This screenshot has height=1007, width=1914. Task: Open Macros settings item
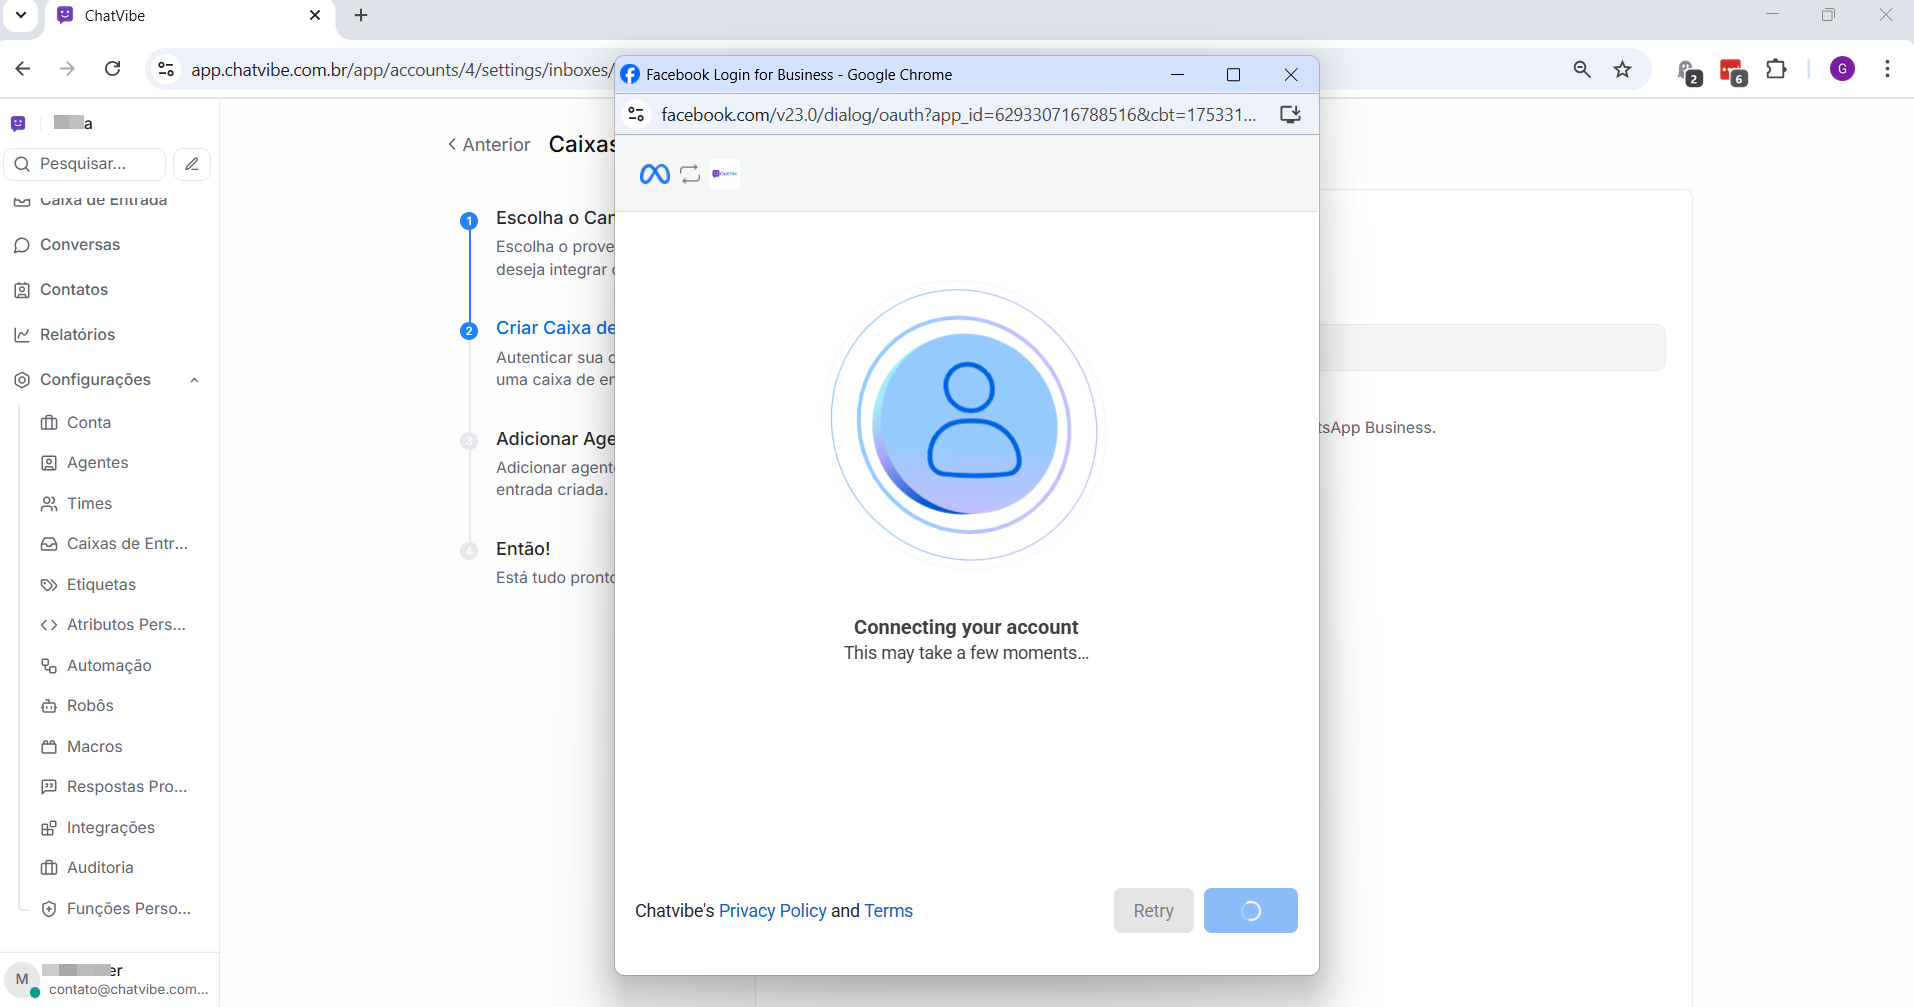[95, 747]
